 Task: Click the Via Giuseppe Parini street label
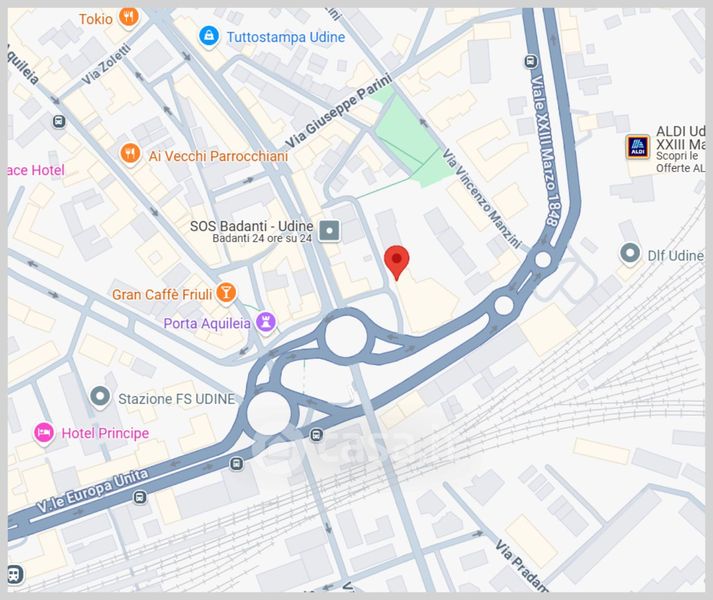(x=339, y=111)
